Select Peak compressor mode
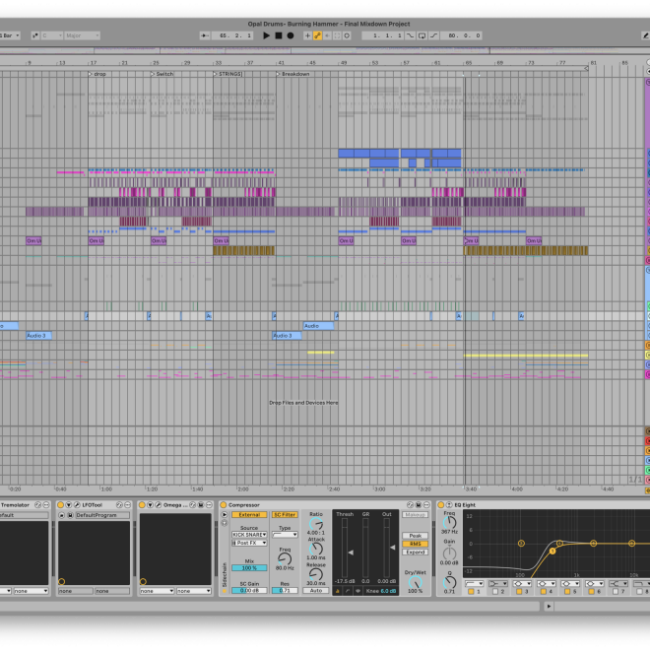The width and height of the screenshot is (650, 650). 415,536
